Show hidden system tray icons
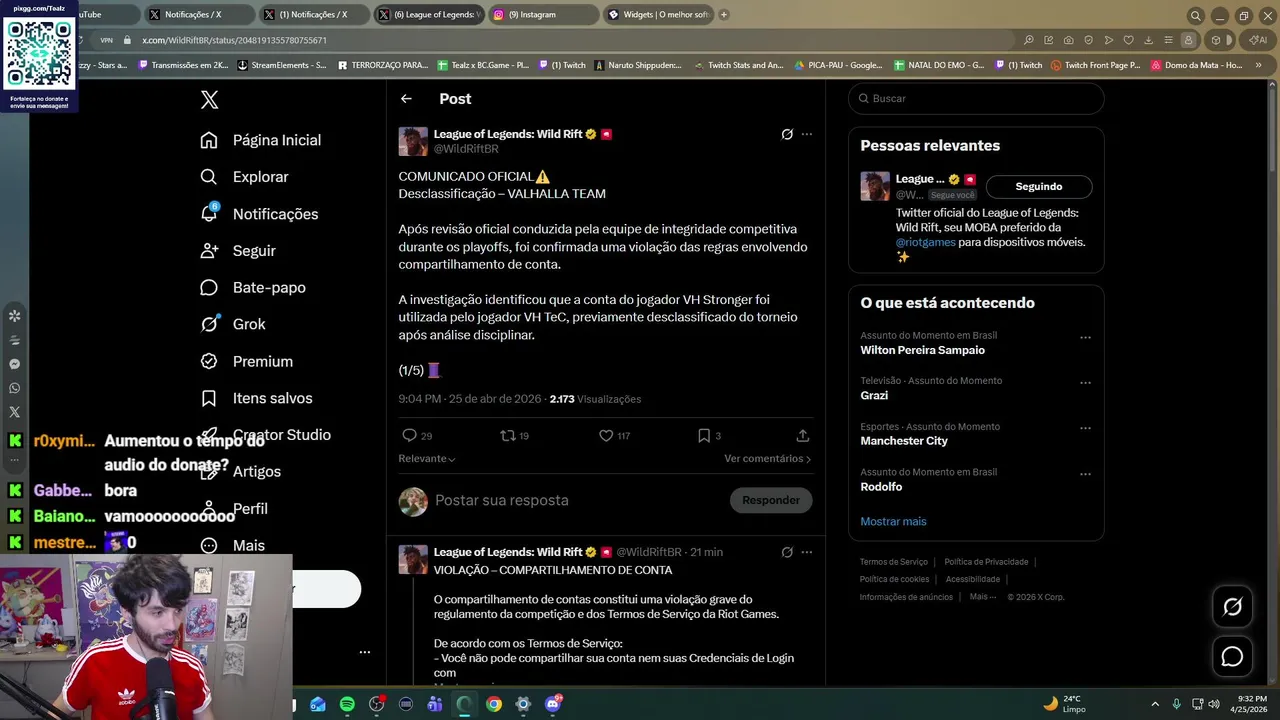 1155,704
